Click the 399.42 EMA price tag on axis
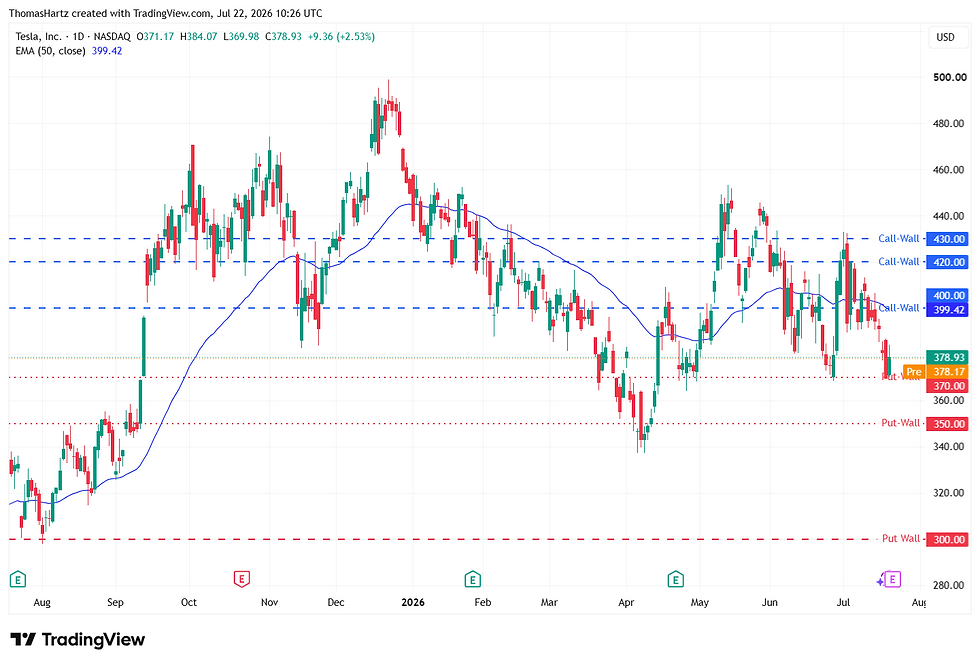 948,309
